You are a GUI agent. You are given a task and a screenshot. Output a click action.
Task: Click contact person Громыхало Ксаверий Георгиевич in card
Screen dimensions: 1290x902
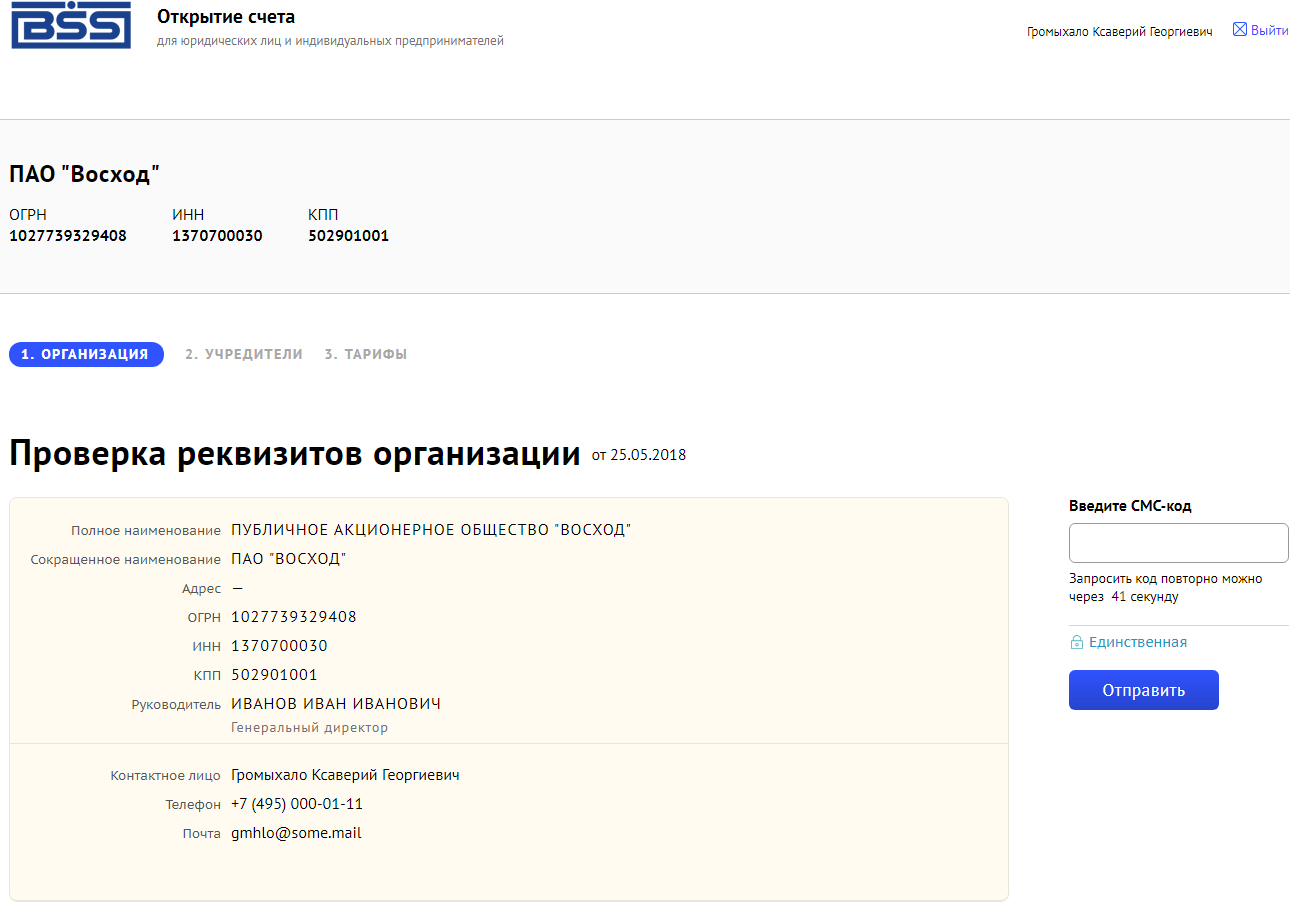point(345,775)
